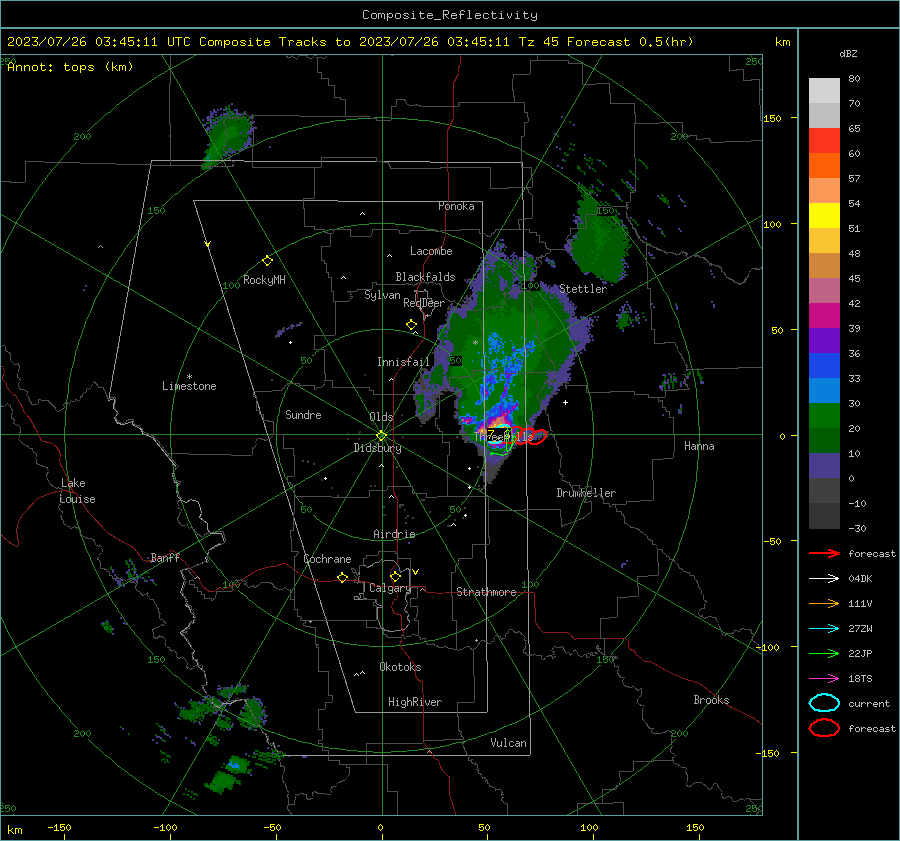This screenshot has height=841, width=900.
Task: Click the yellow diamond marker above Calgary
Action: 395,576
